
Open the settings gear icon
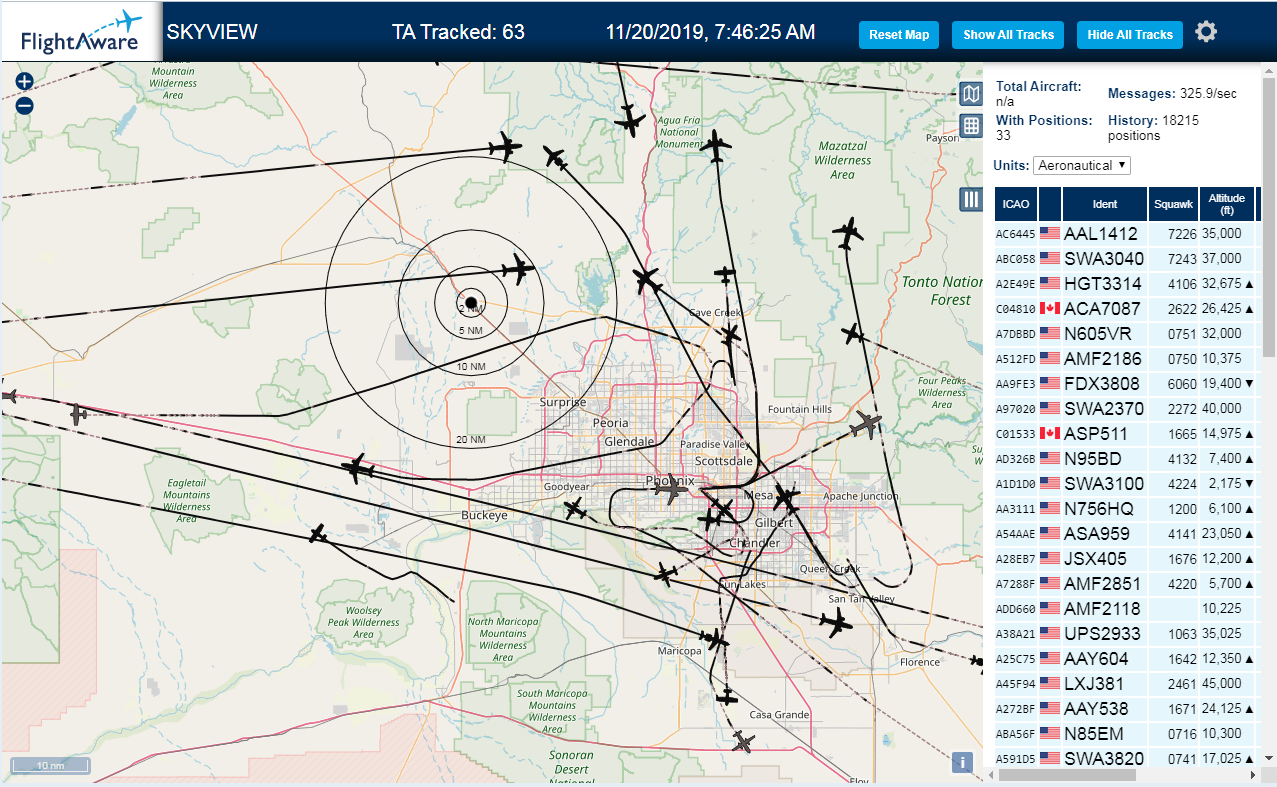[x=1206, y=32]
